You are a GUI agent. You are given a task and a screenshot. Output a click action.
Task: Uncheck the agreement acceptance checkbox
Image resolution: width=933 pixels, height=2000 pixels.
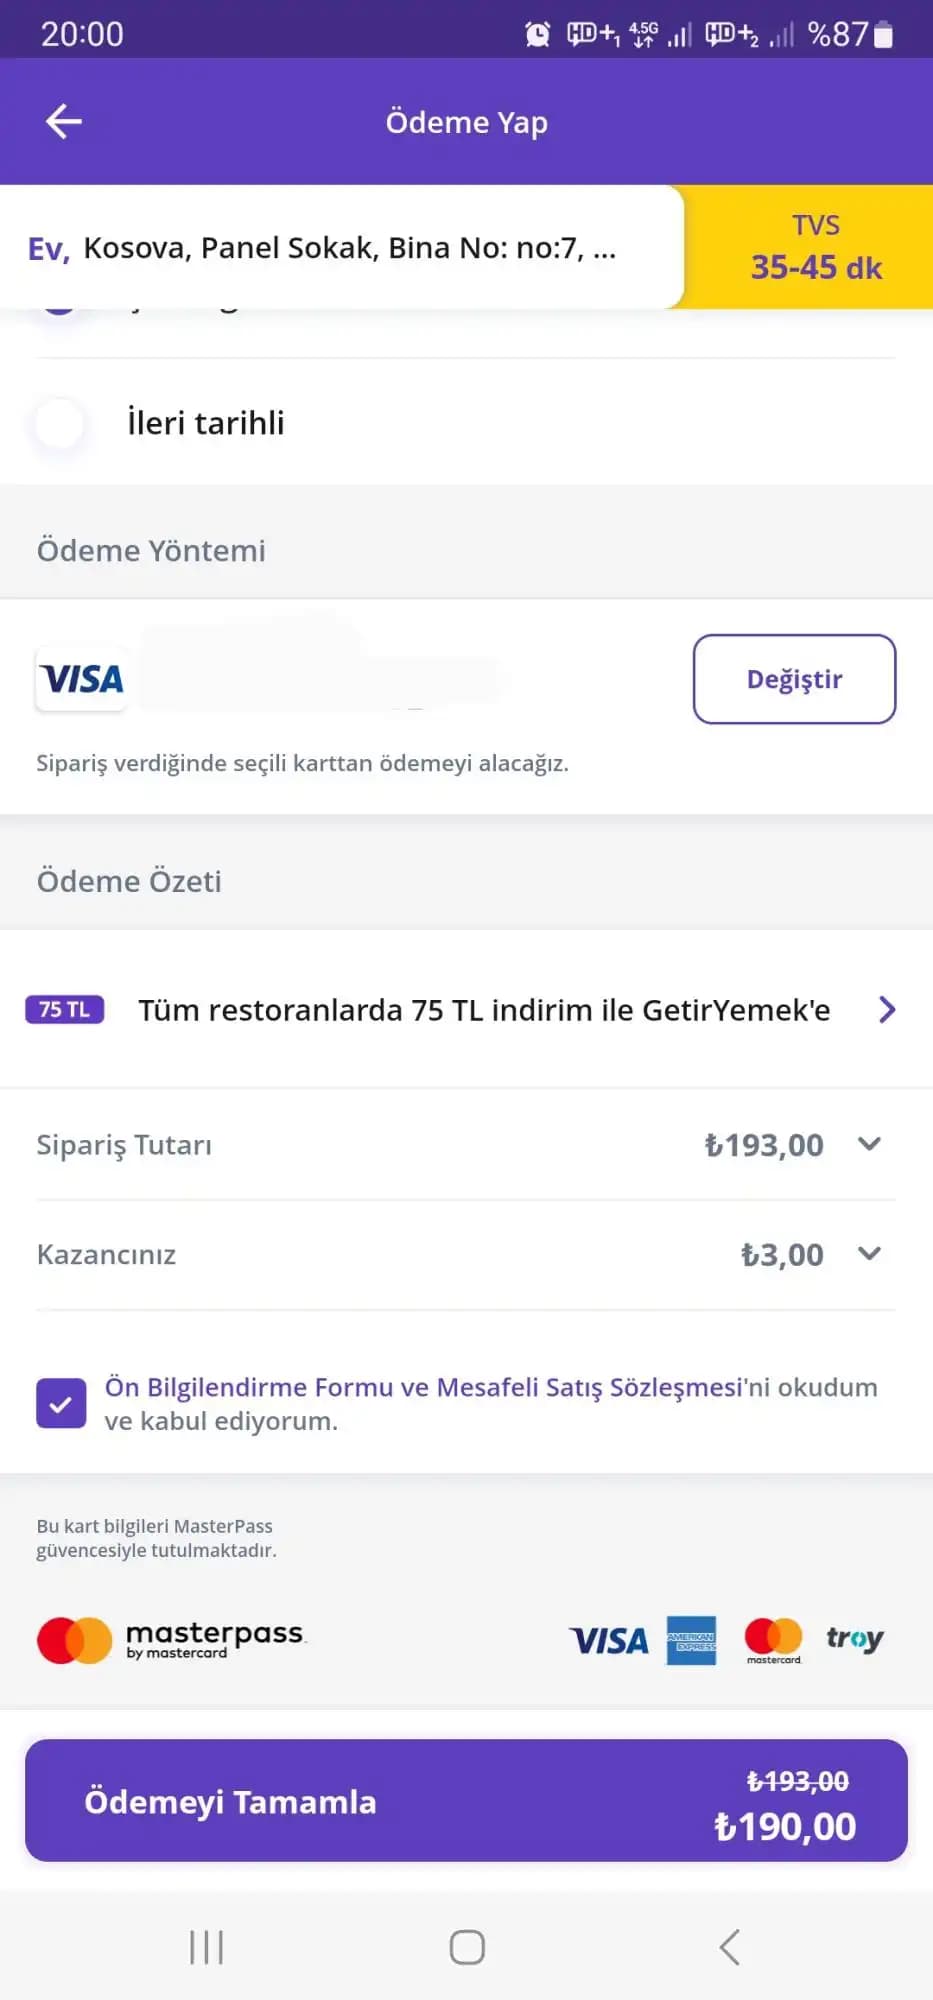pyautogui.click(x=61, y=1403)
